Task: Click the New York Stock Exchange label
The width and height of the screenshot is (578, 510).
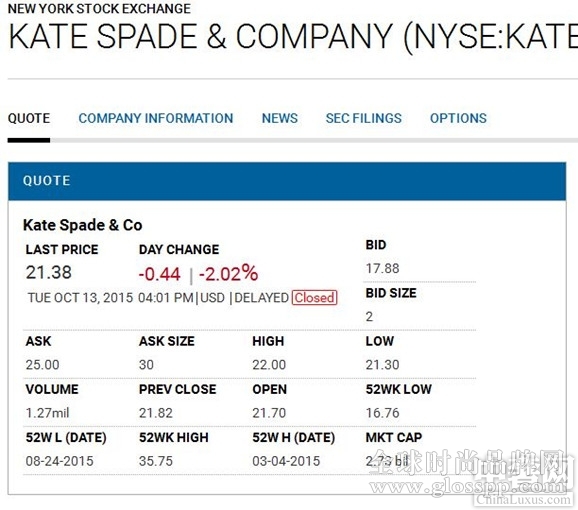Action: (x=100, y=8)
